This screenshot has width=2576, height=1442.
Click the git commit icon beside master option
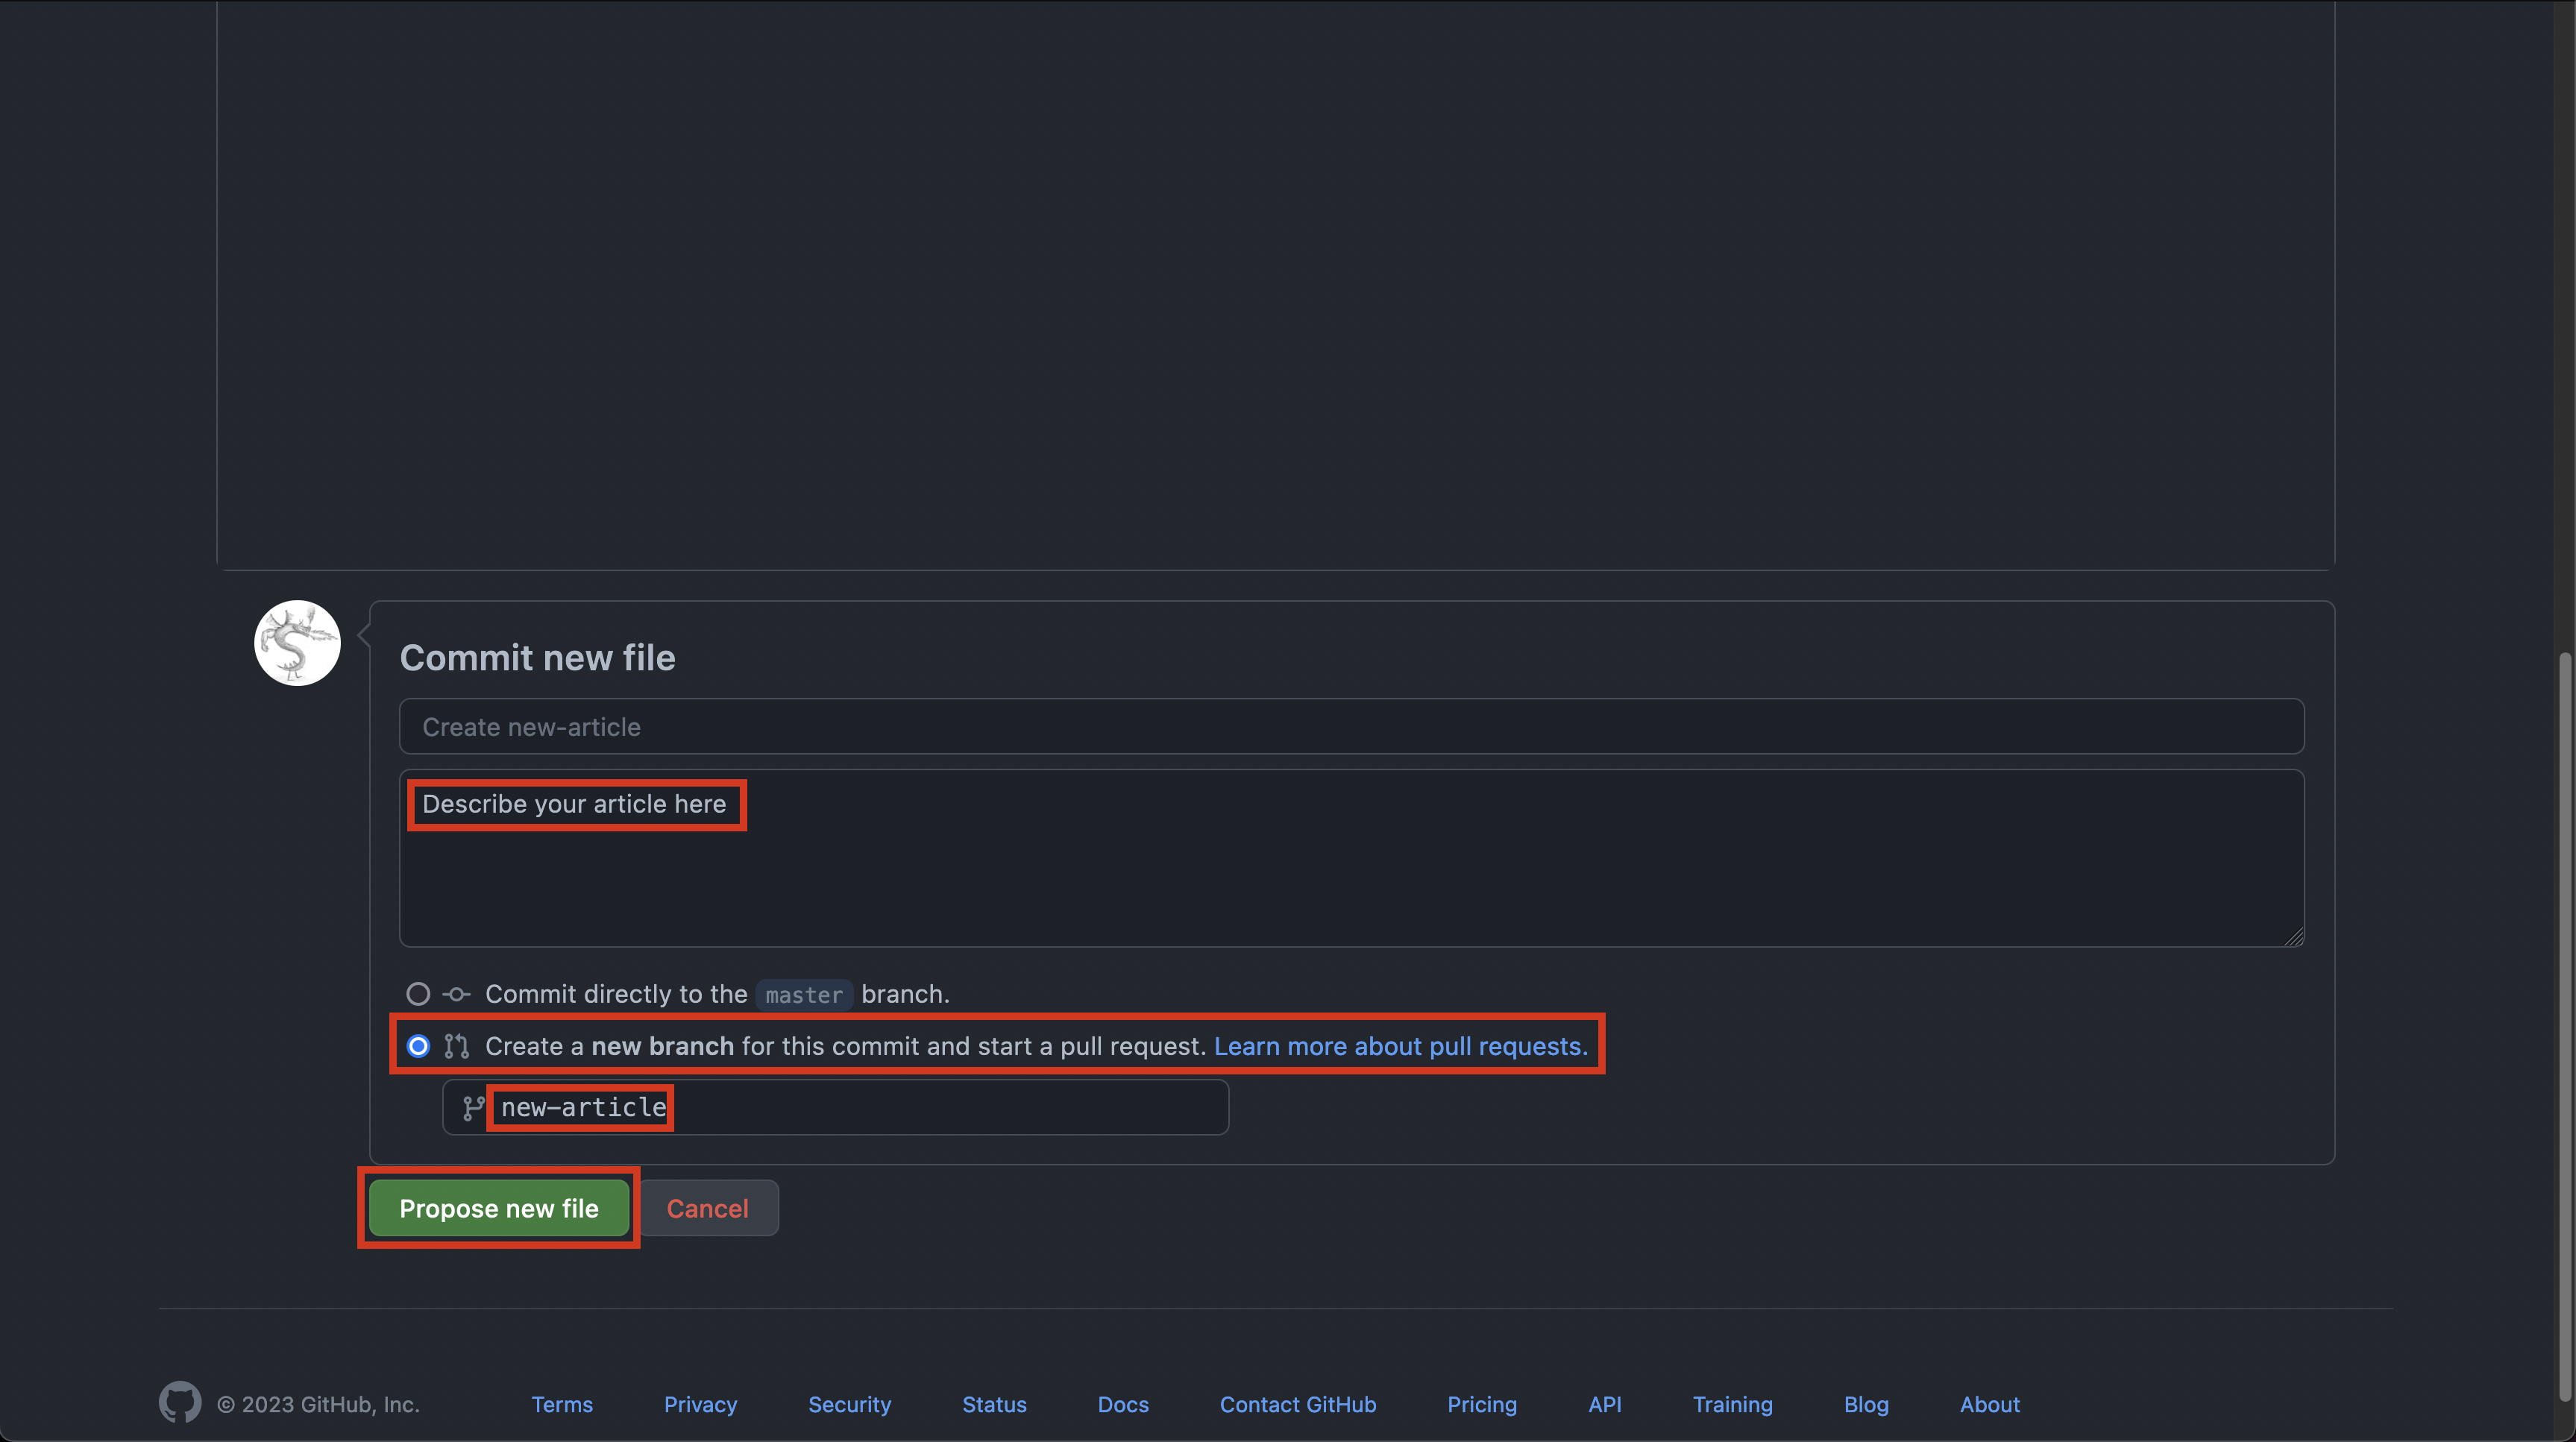tap(456, 994)
